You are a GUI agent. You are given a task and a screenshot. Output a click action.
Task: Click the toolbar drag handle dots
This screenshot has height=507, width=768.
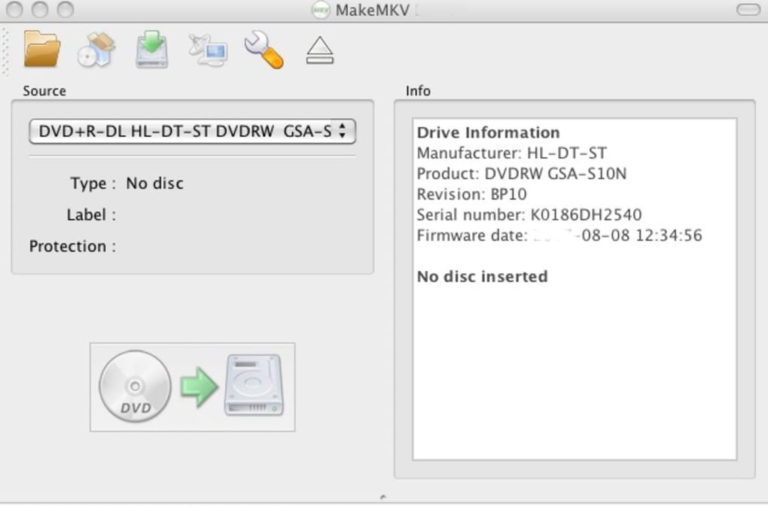(x=5, y=51)
